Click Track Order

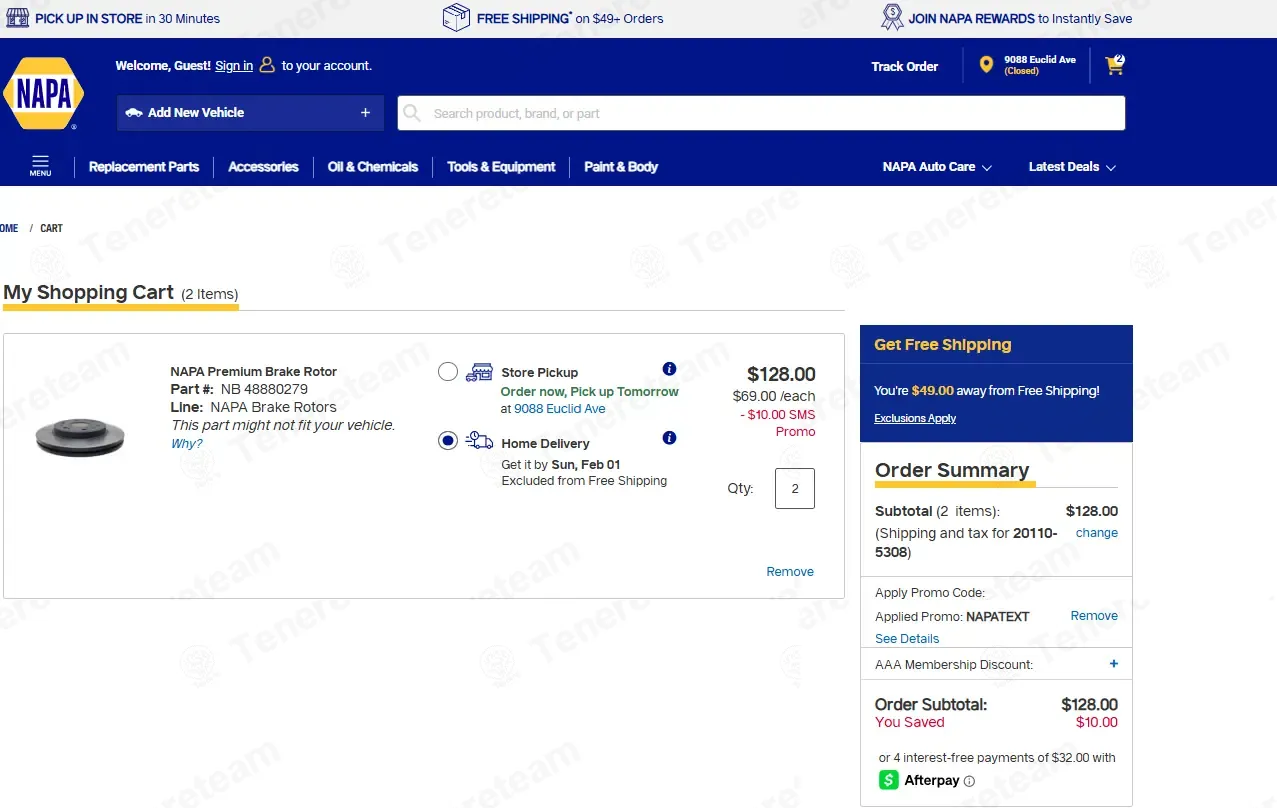(904, 67)
